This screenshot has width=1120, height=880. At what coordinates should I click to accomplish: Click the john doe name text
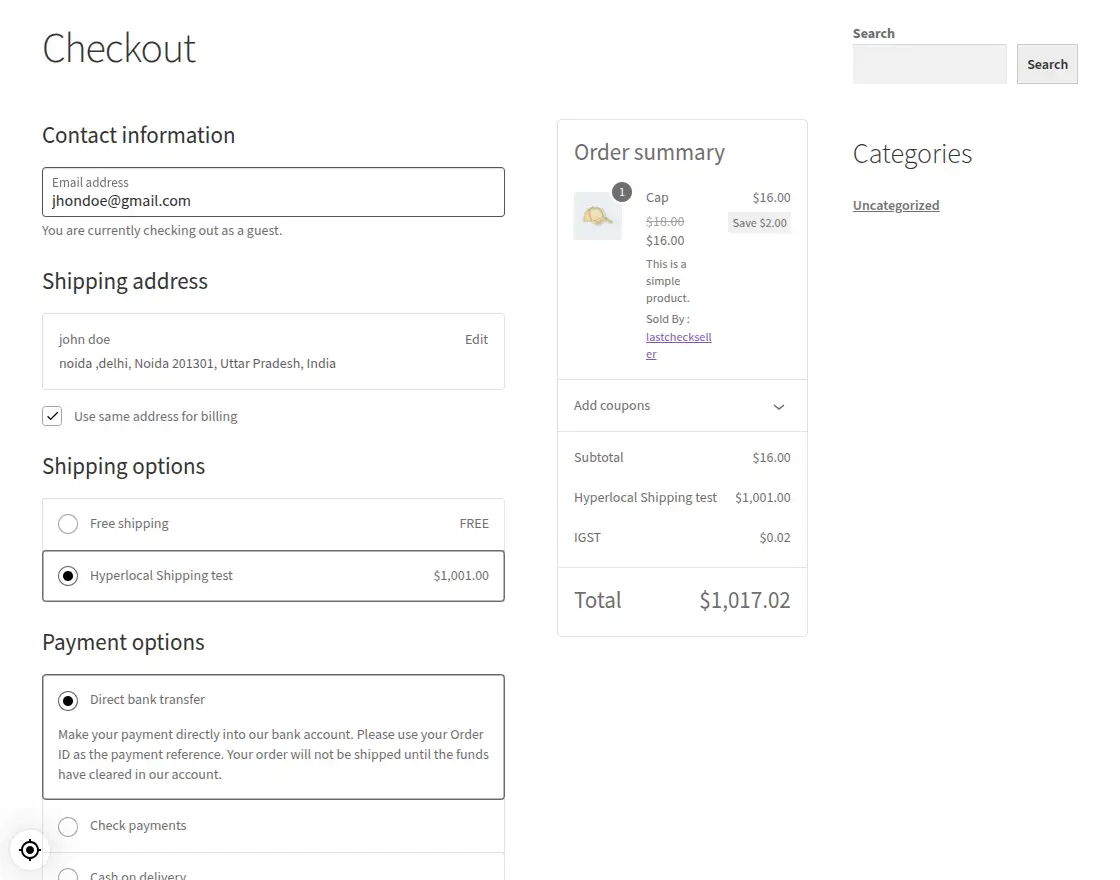84,339
